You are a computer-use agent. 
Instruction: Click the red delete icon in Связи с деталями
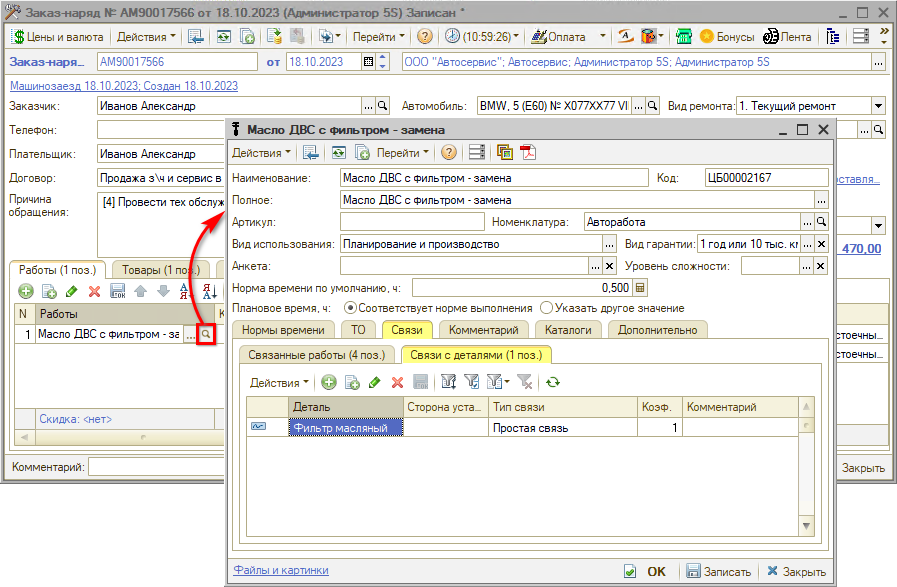click(x=397, y=382)
